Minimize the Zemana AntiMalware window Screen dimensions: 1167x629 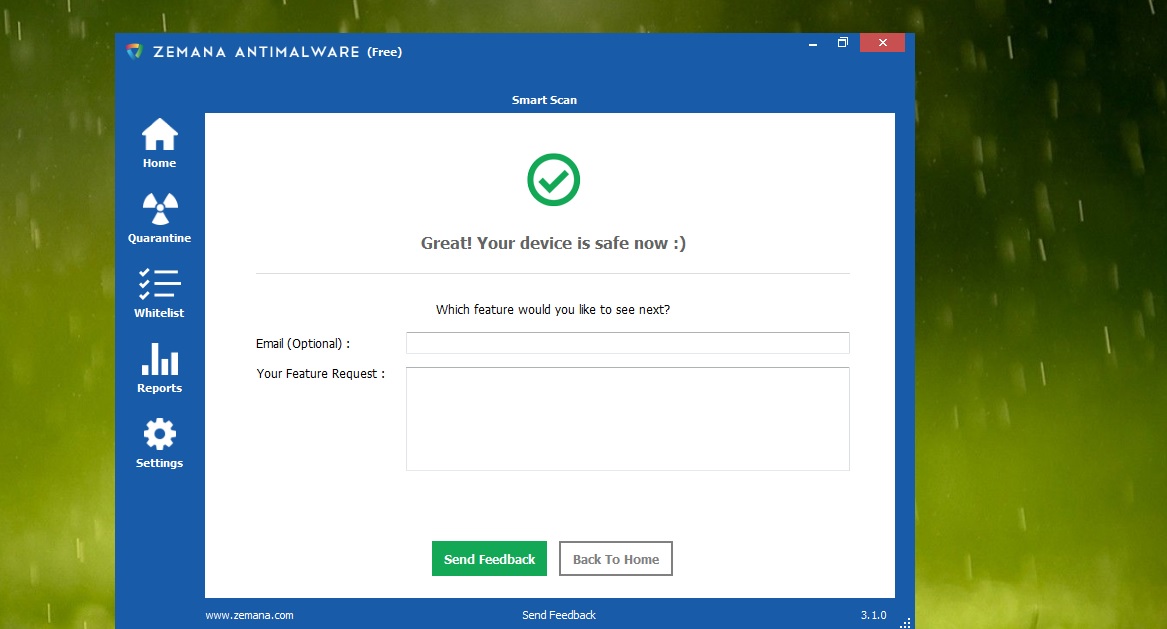point(813,43)
